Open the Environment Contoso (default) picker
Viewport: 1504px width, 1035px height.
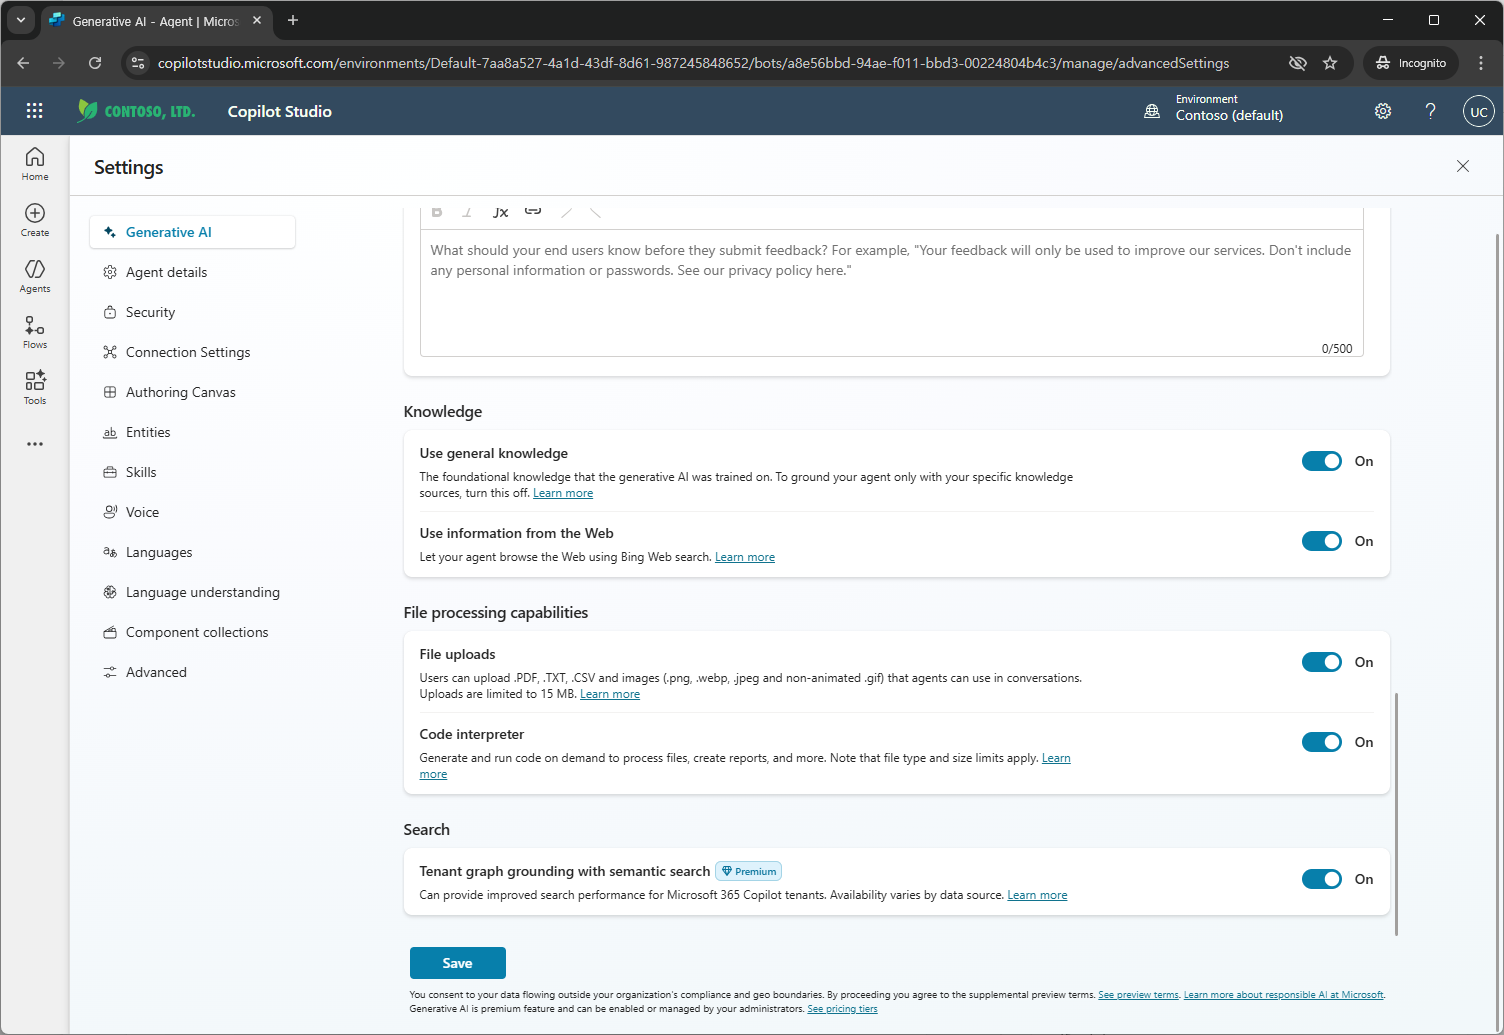coord(1214,108)
